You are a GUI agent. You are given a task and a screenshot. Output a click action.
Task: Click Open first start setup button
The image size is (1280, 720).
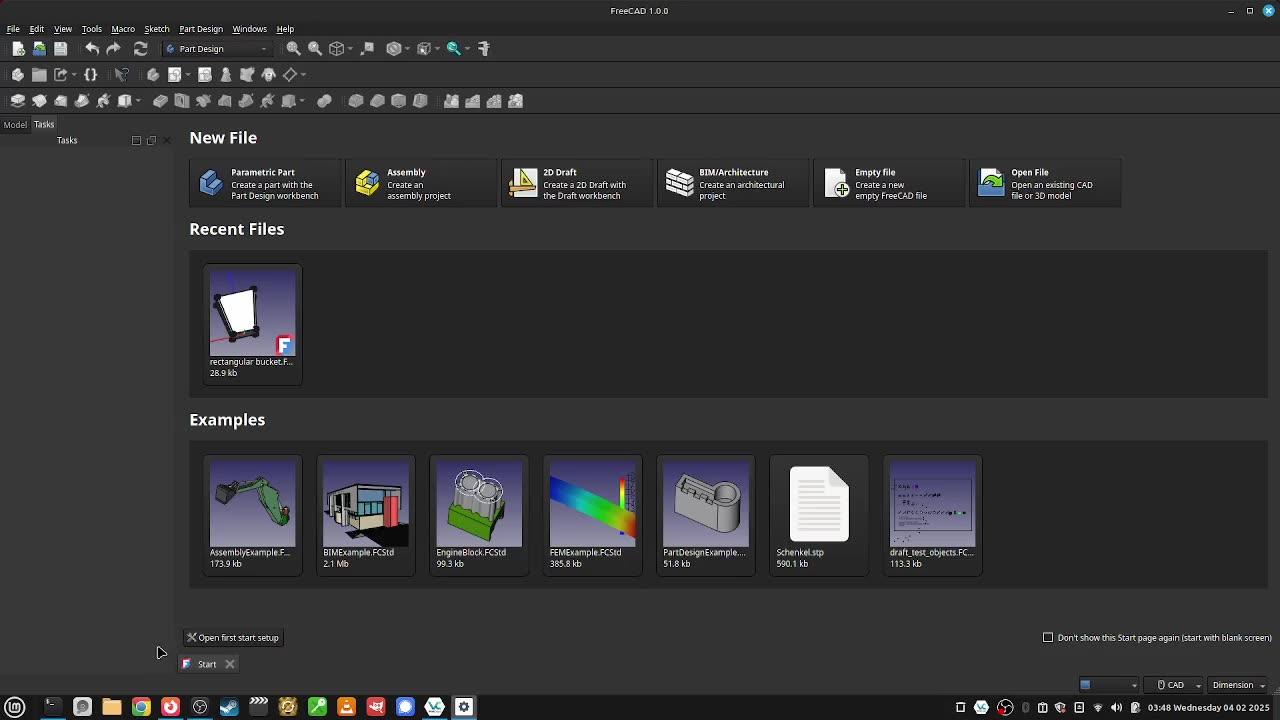(233, 637)
